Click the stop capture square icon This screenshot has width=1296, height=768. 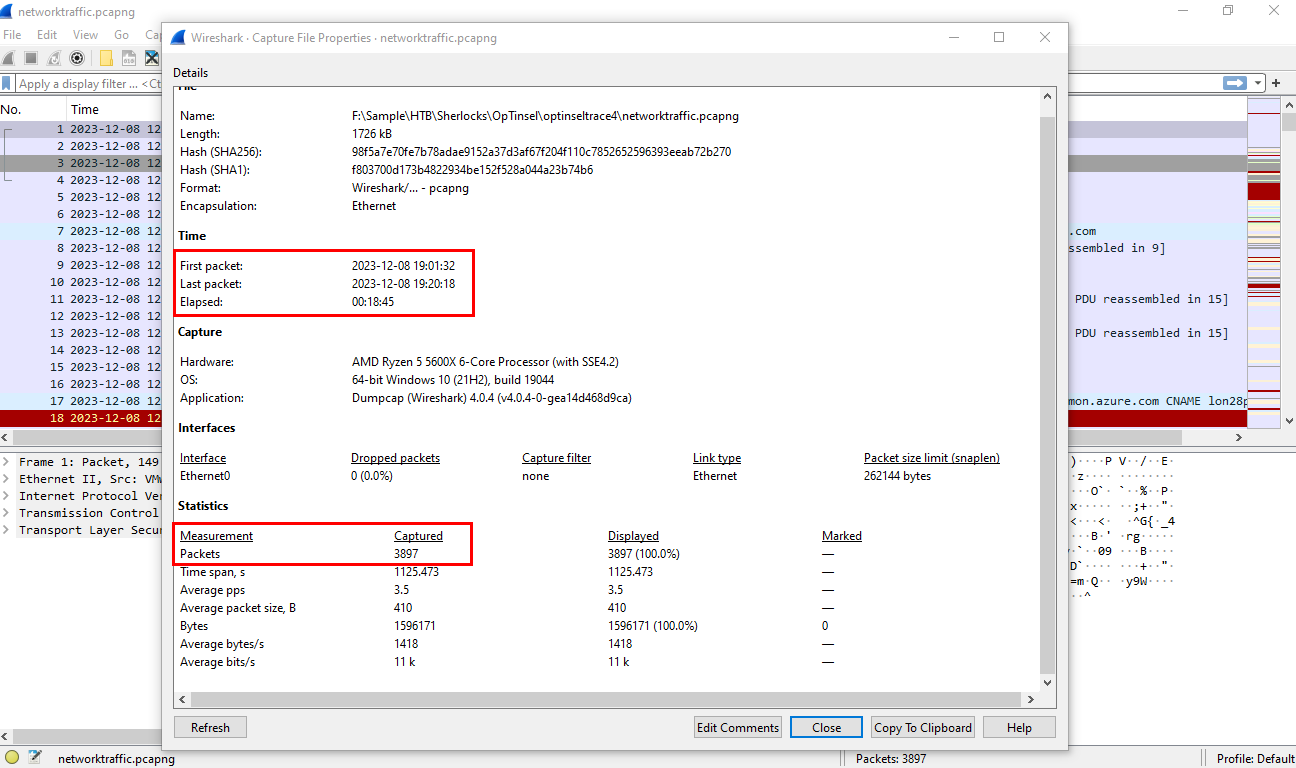pyautogui.click(x=31, y=58)
